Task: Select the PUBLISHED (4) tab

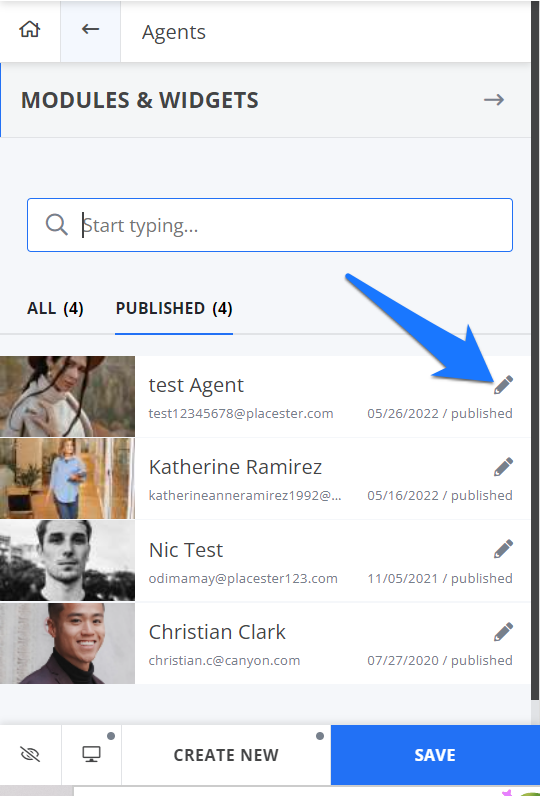Action: 174,308
